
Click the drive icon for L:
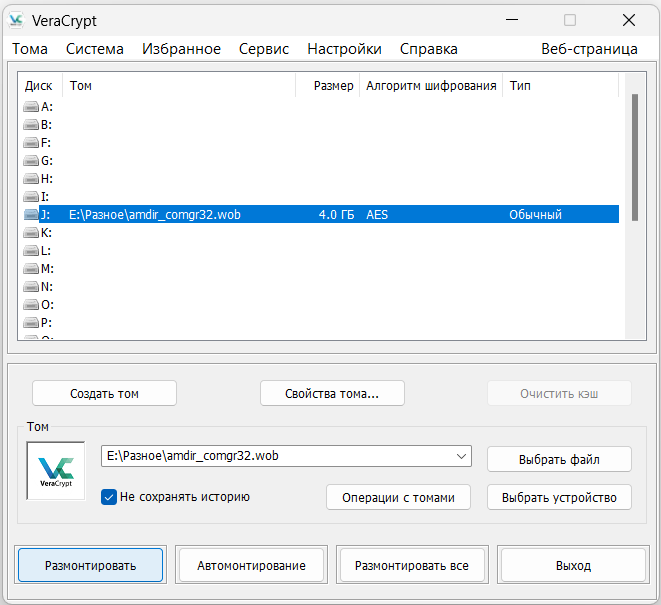click(31, 251)
